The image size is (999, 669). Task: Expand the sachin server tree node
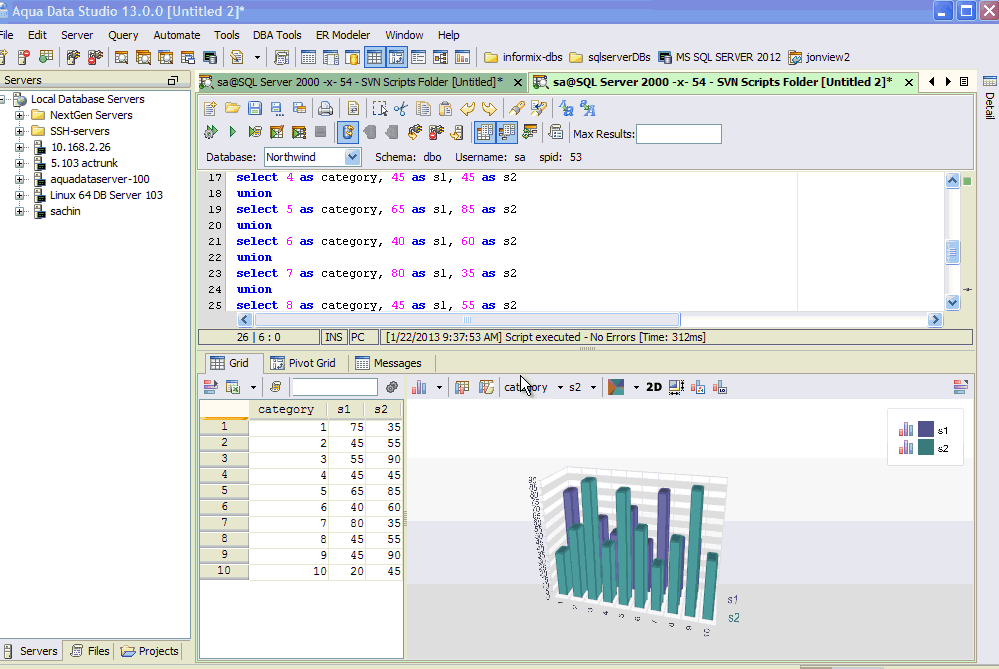pos(20,212)
